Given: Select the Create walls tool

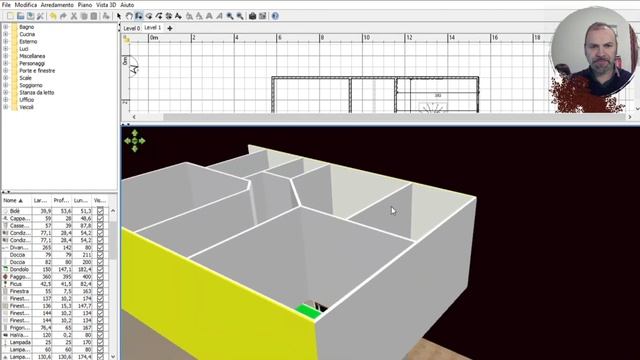Looking at the screenshot, I should (139, 16).
